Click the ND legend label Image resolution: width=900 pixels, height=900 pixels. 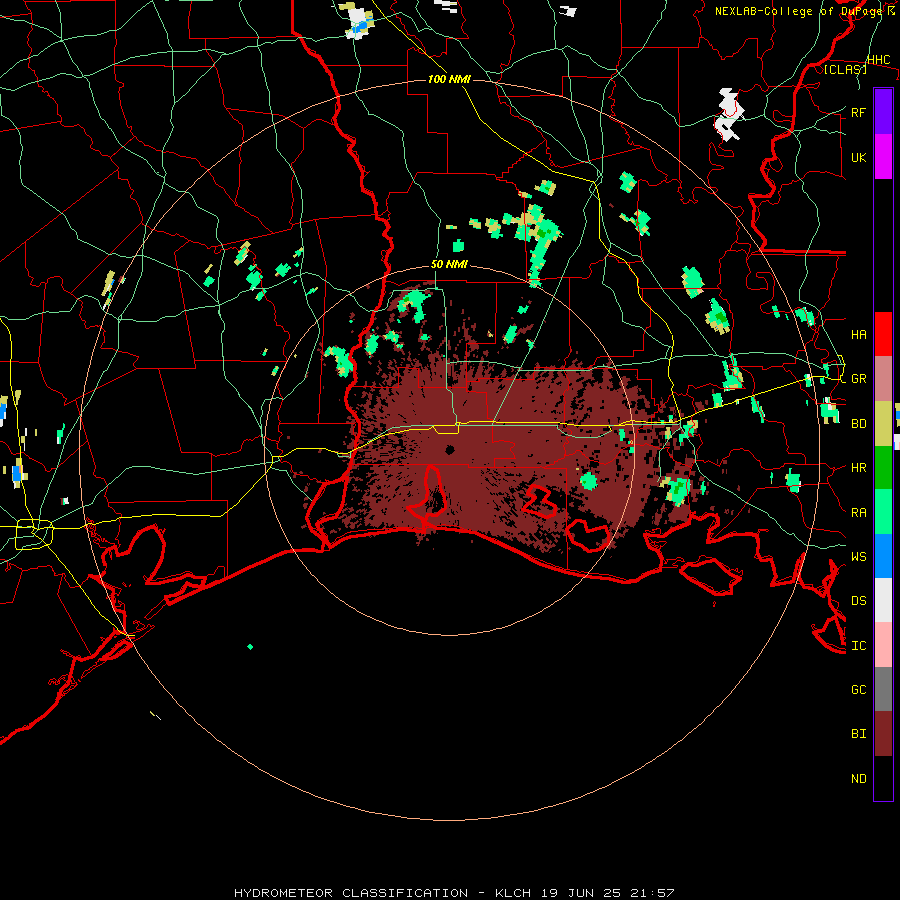click(858, 779)
